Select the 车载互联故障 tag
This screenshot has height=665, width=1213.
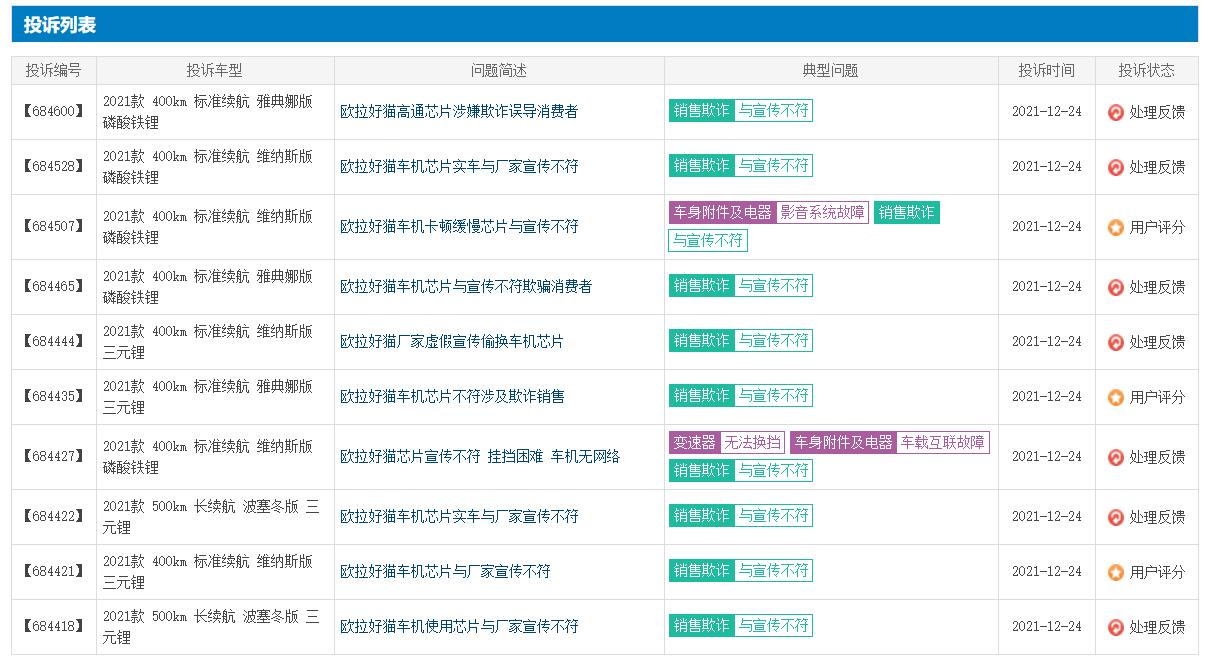942,443
